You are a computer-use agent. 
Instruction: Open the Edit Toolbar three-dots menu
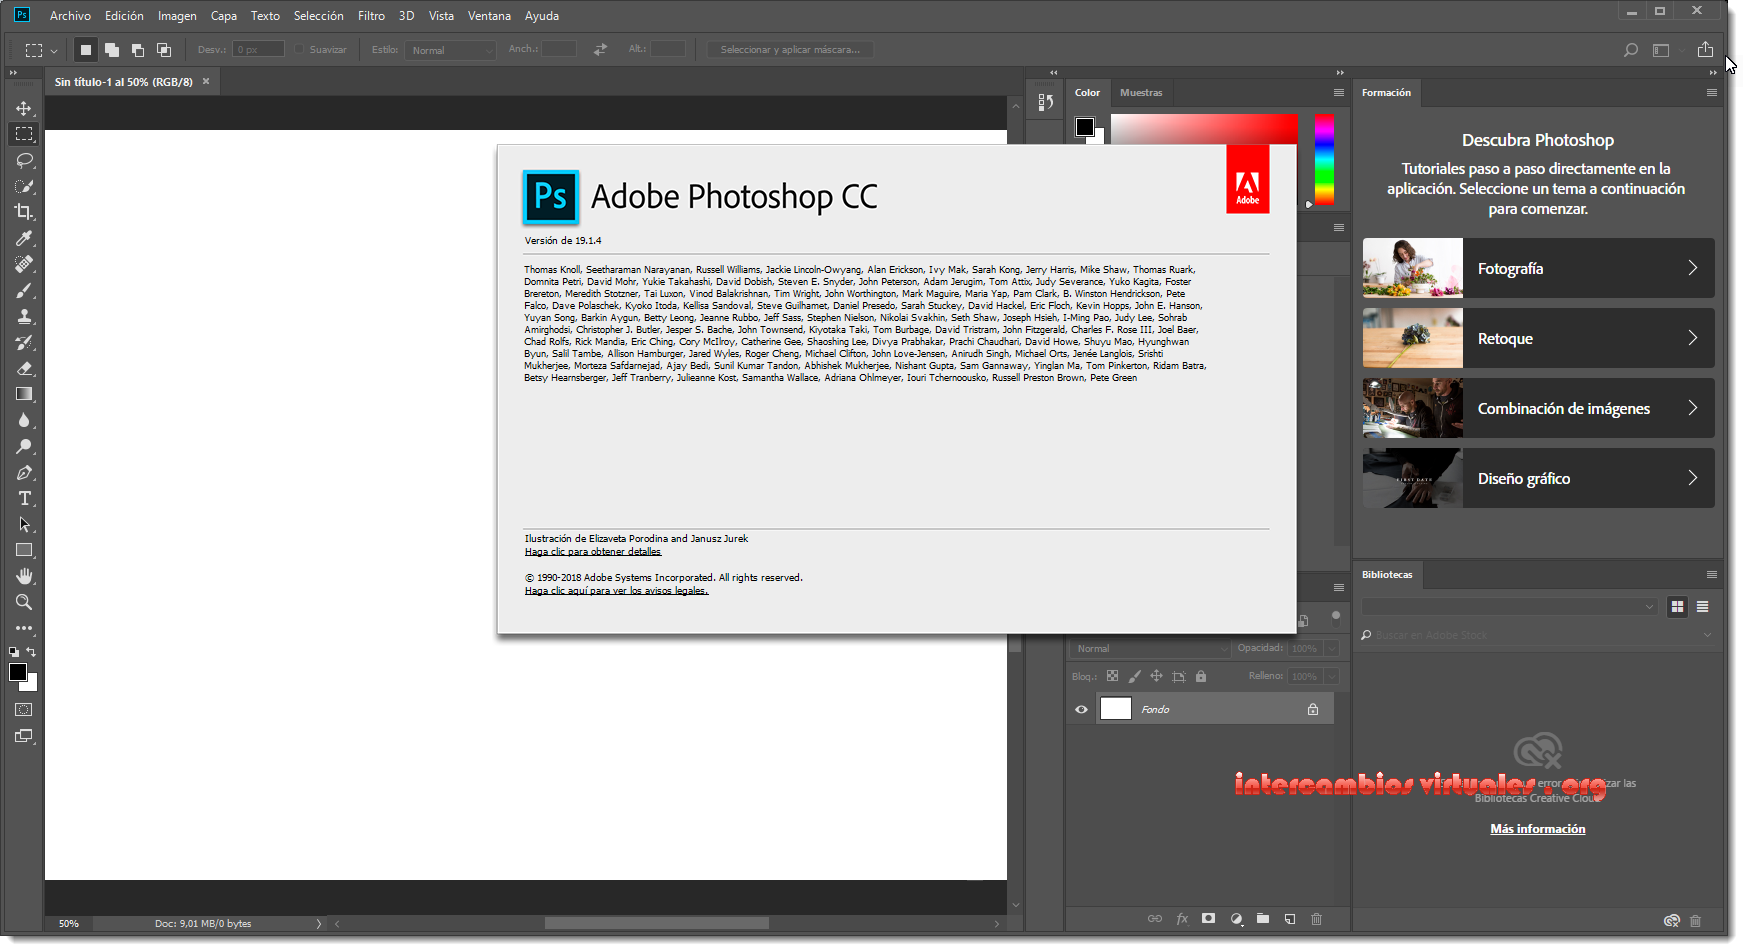tap(24, 628)
